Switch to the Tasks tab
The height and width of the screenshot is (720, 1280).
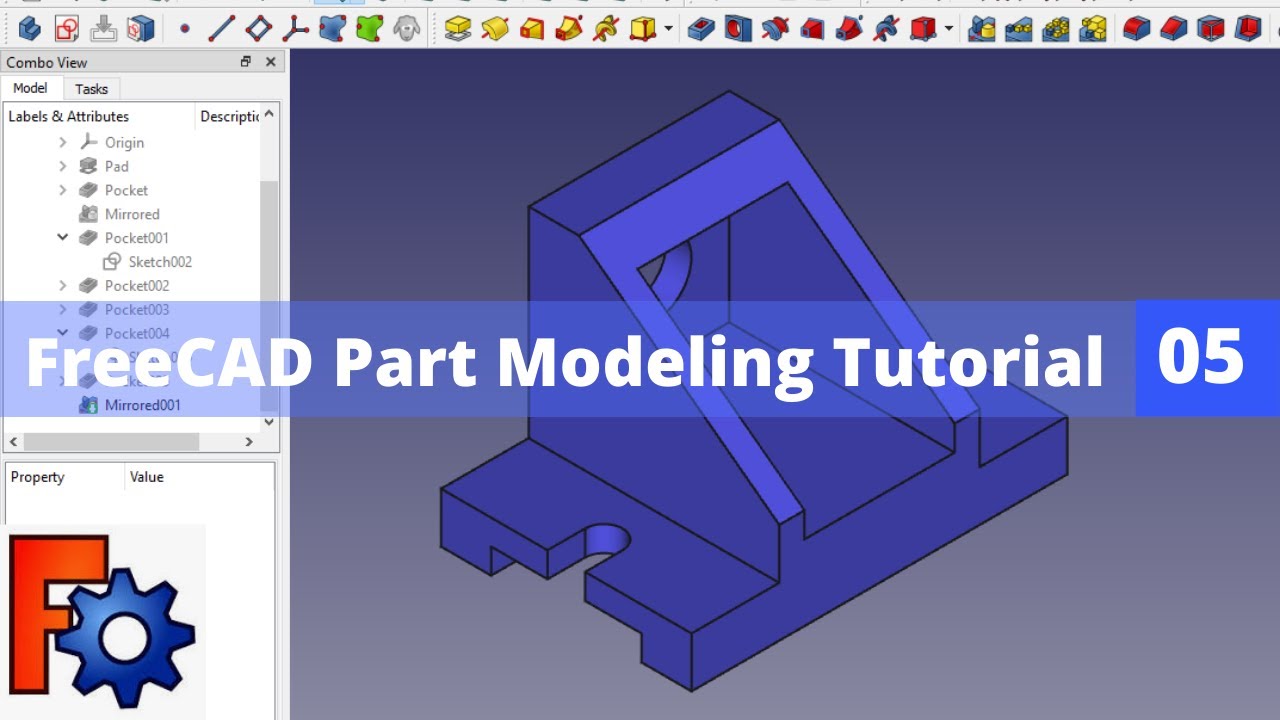[91, 89]
